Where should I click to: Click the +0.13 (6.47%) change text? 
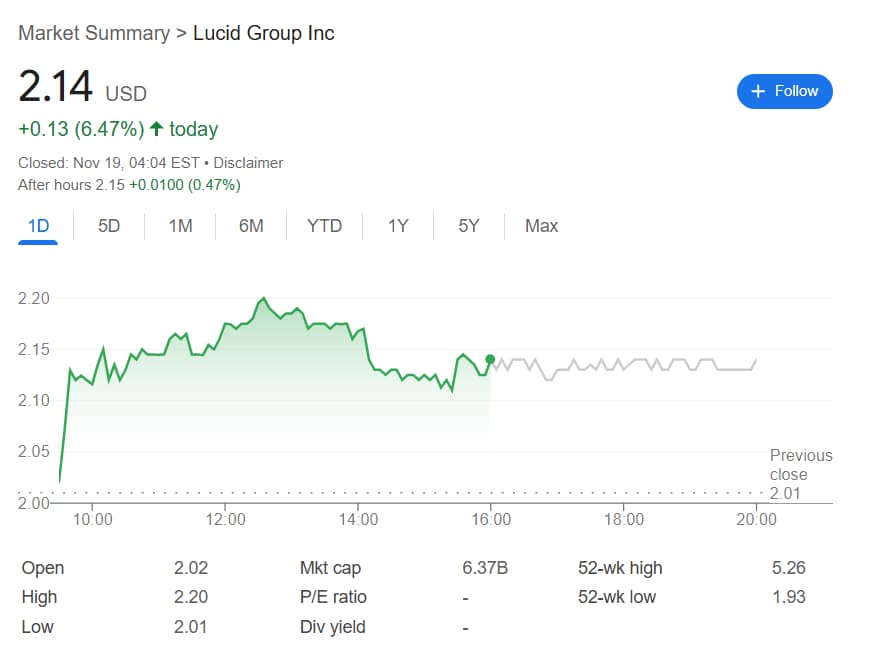81,129
